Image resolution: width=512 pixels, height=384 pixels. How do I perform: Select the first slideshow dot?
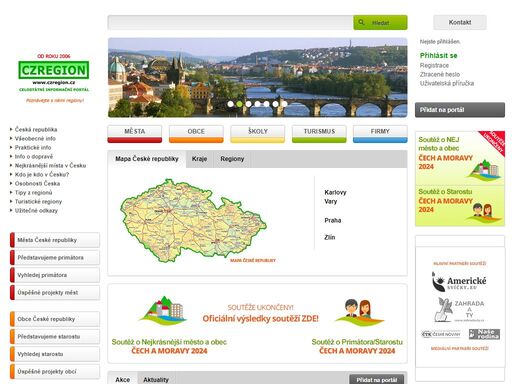(230, 104)
